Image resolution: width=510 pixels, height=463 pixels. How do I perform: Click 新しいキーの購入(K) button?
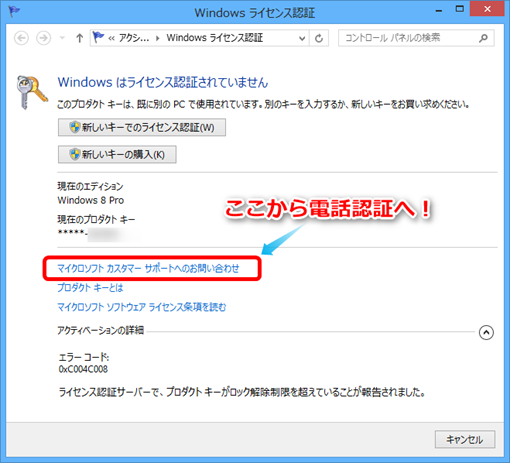click(x=117, y=154)
